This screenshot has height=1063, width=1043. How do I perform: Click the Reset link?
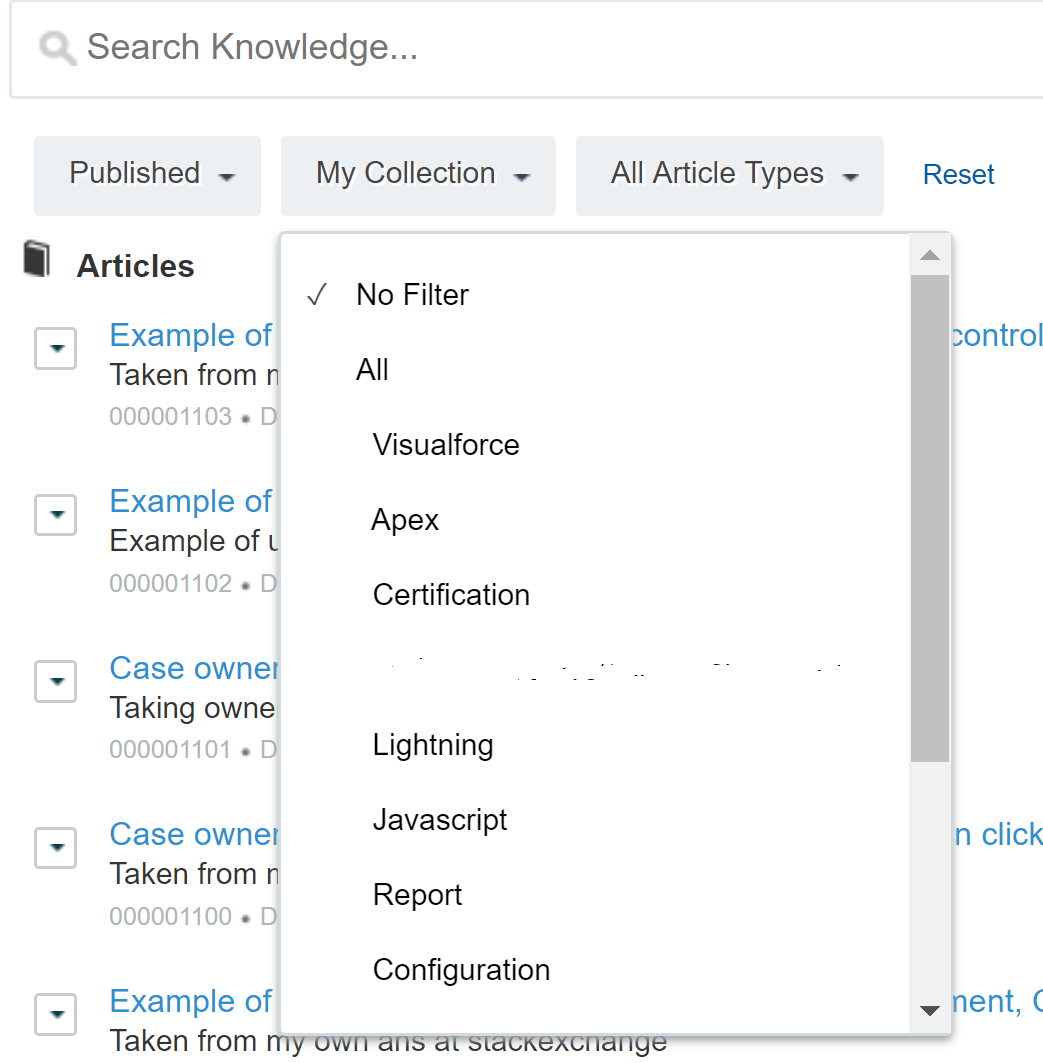point(958,175)
